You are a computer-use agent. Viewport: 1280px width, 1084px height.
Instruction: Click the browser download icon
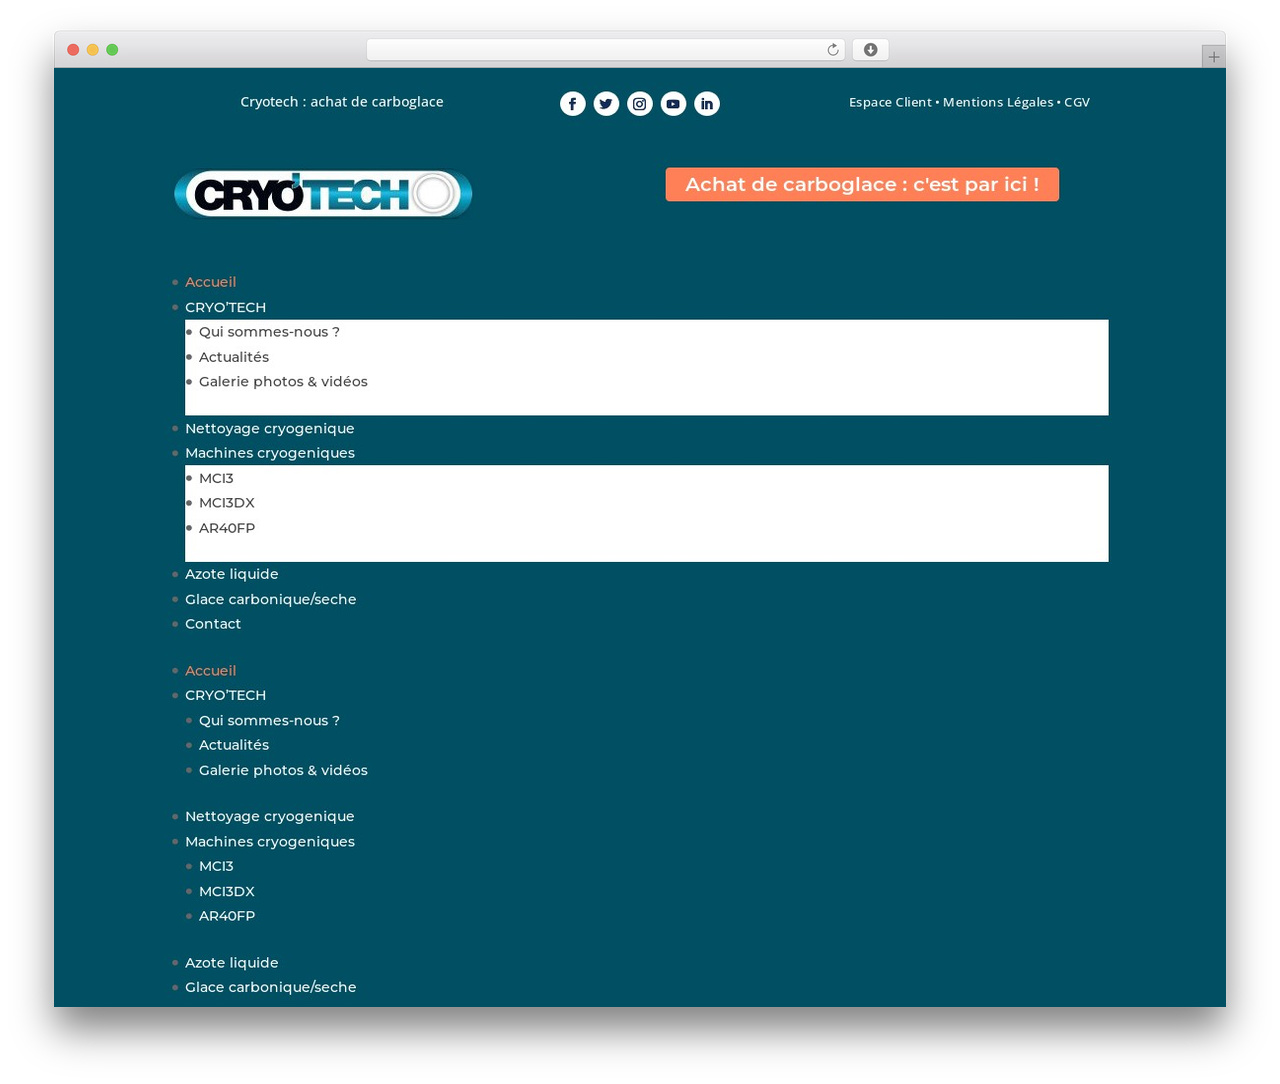pos(871,50)
